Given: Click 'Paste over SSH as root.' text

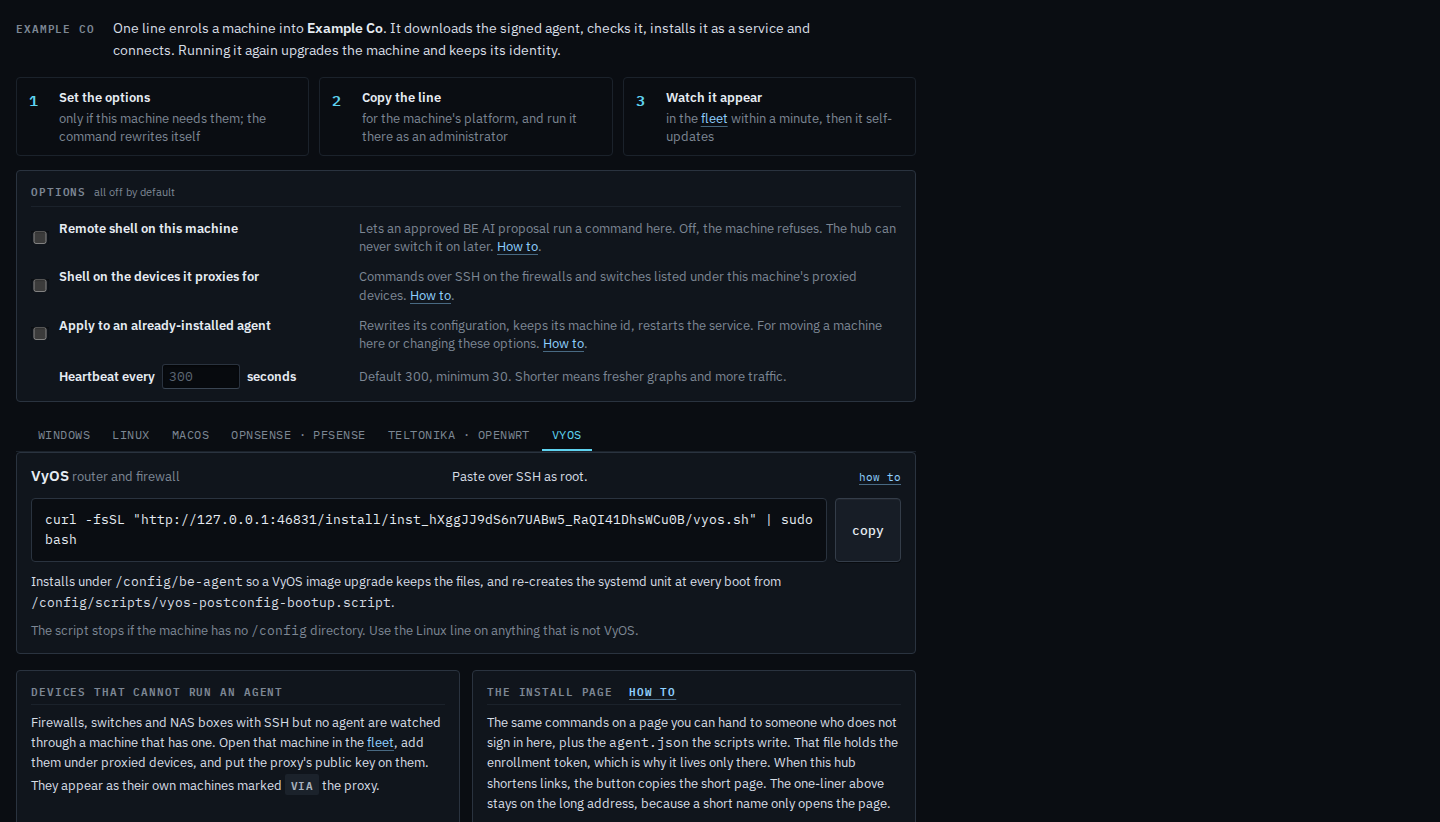Looking at the screenshot, I should [x=520, y=477].
